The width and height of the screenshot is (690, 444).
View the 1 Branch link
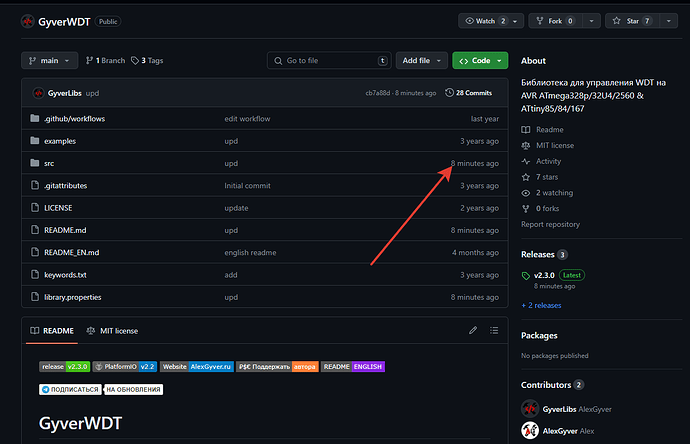coord(106,60)
